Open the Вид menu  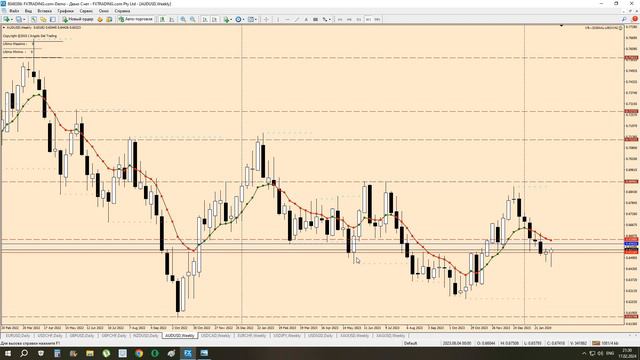pyautogui.click(x=28, y=11)
